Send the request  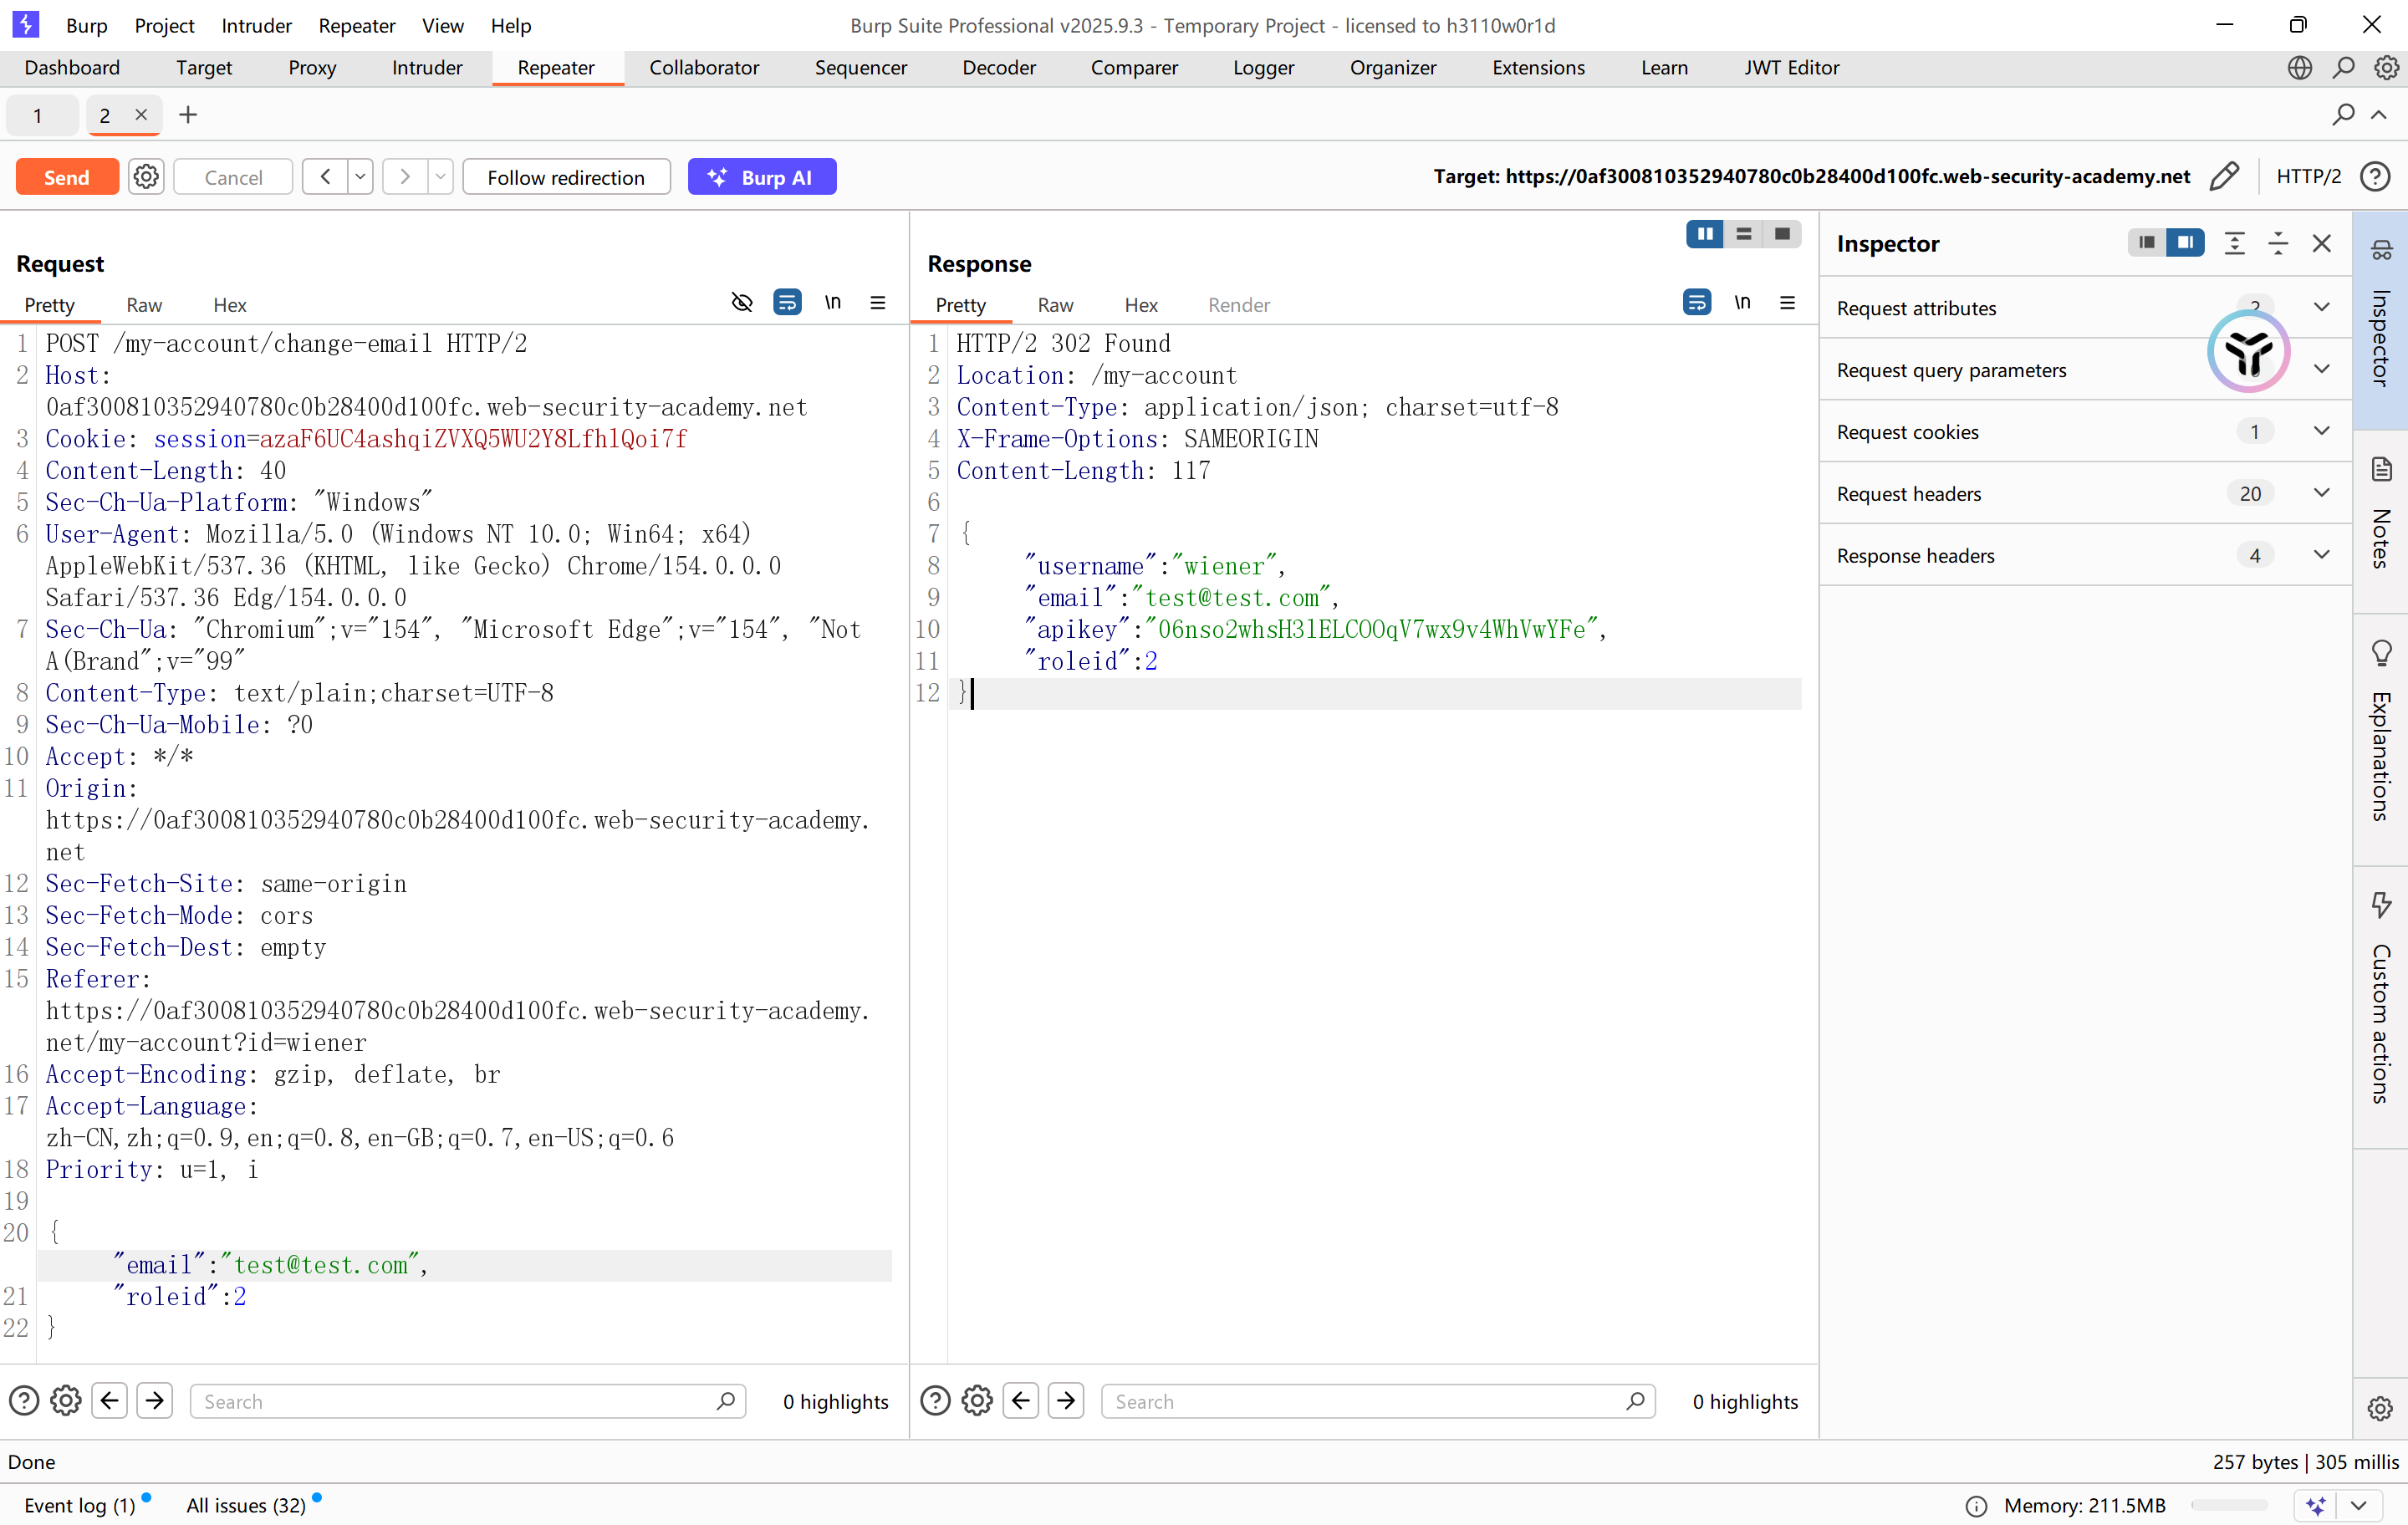click(67, 177)
